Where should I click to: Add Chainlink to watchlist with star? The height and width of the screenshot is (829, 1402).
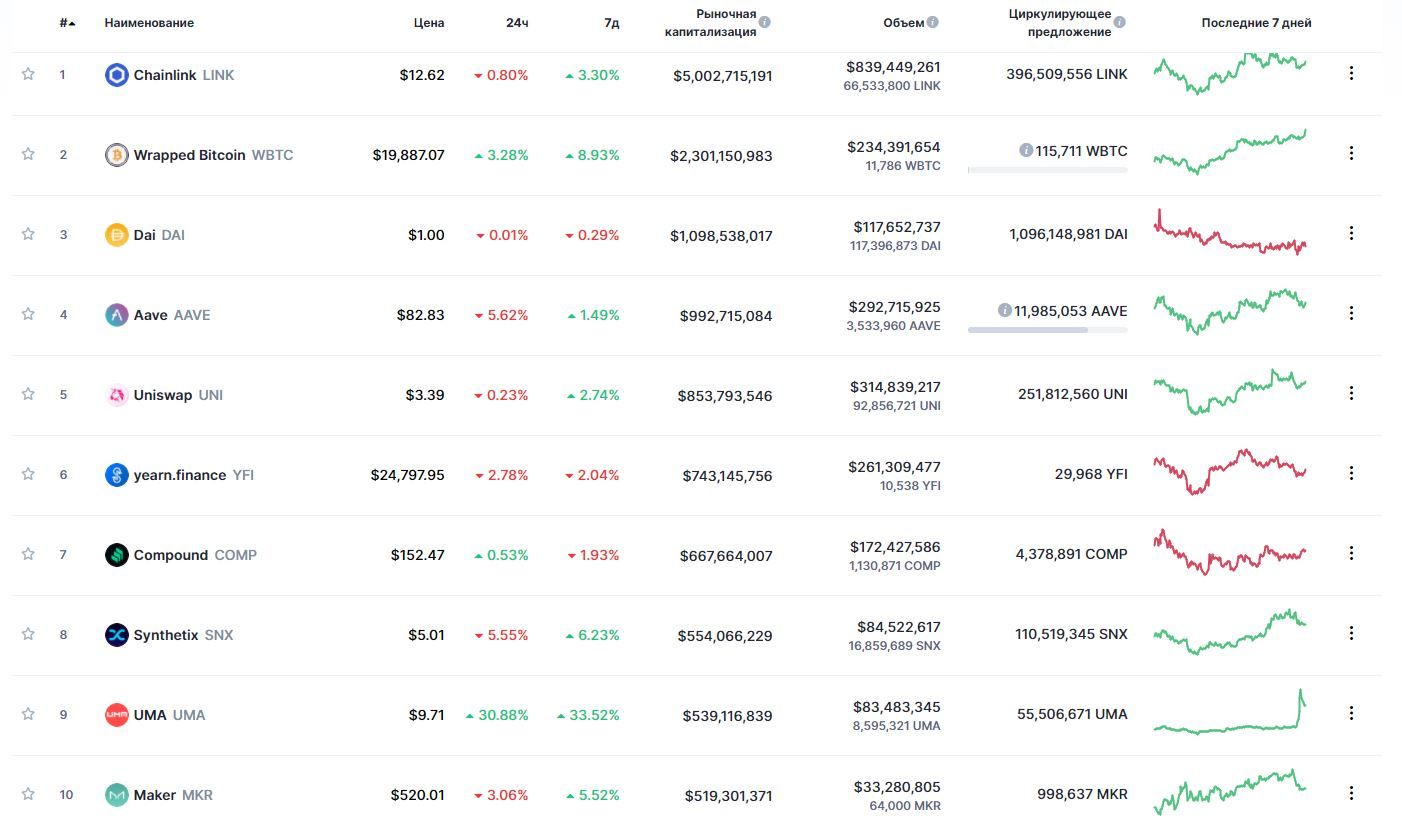click(x=28, y=74)
